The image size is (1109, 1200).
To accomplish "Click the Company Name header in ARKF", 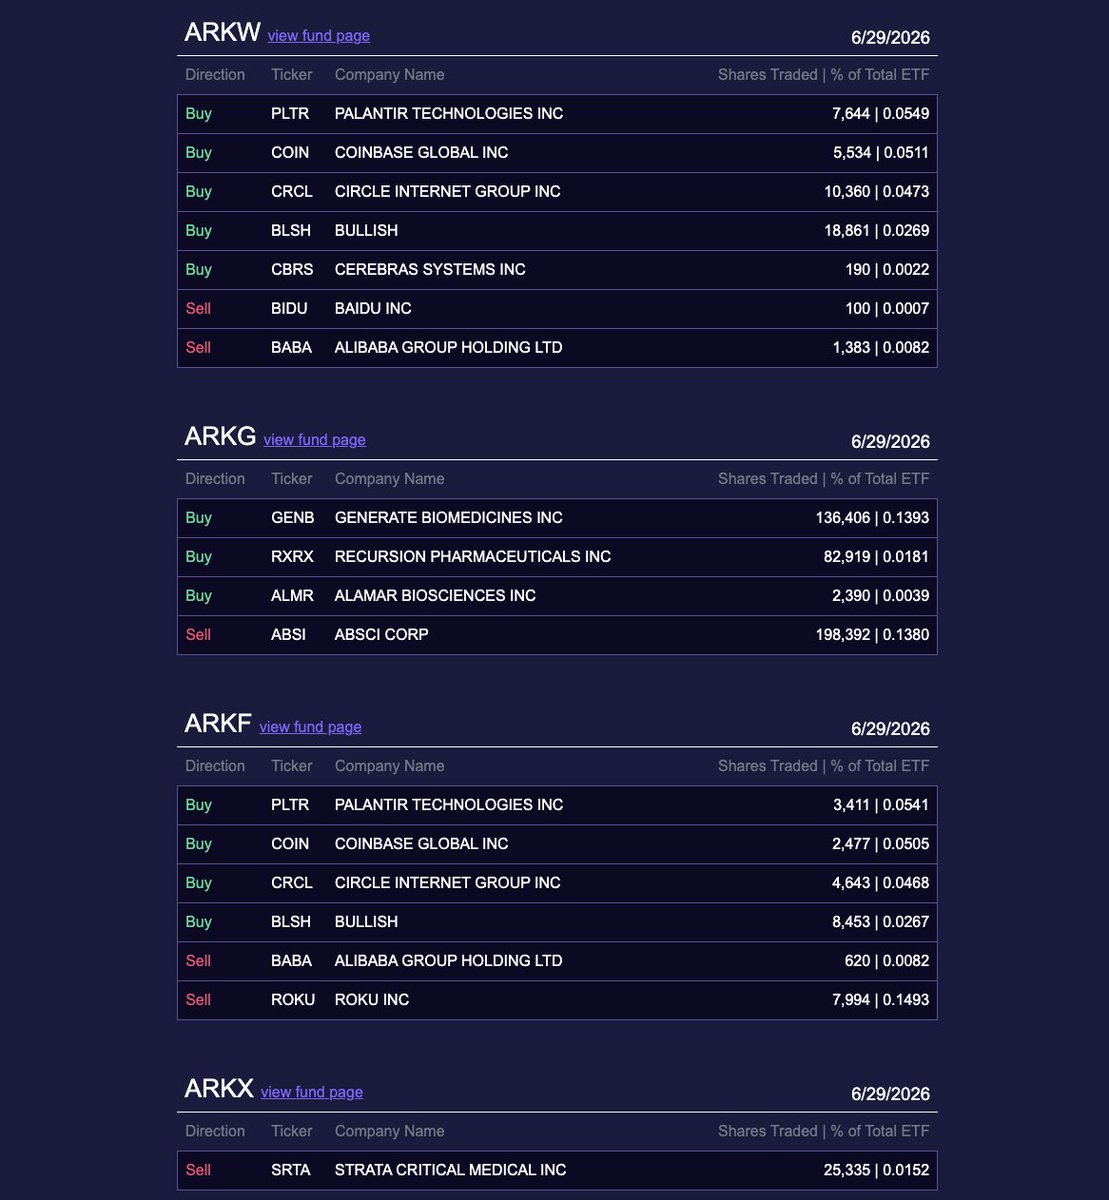I will 389,766.
